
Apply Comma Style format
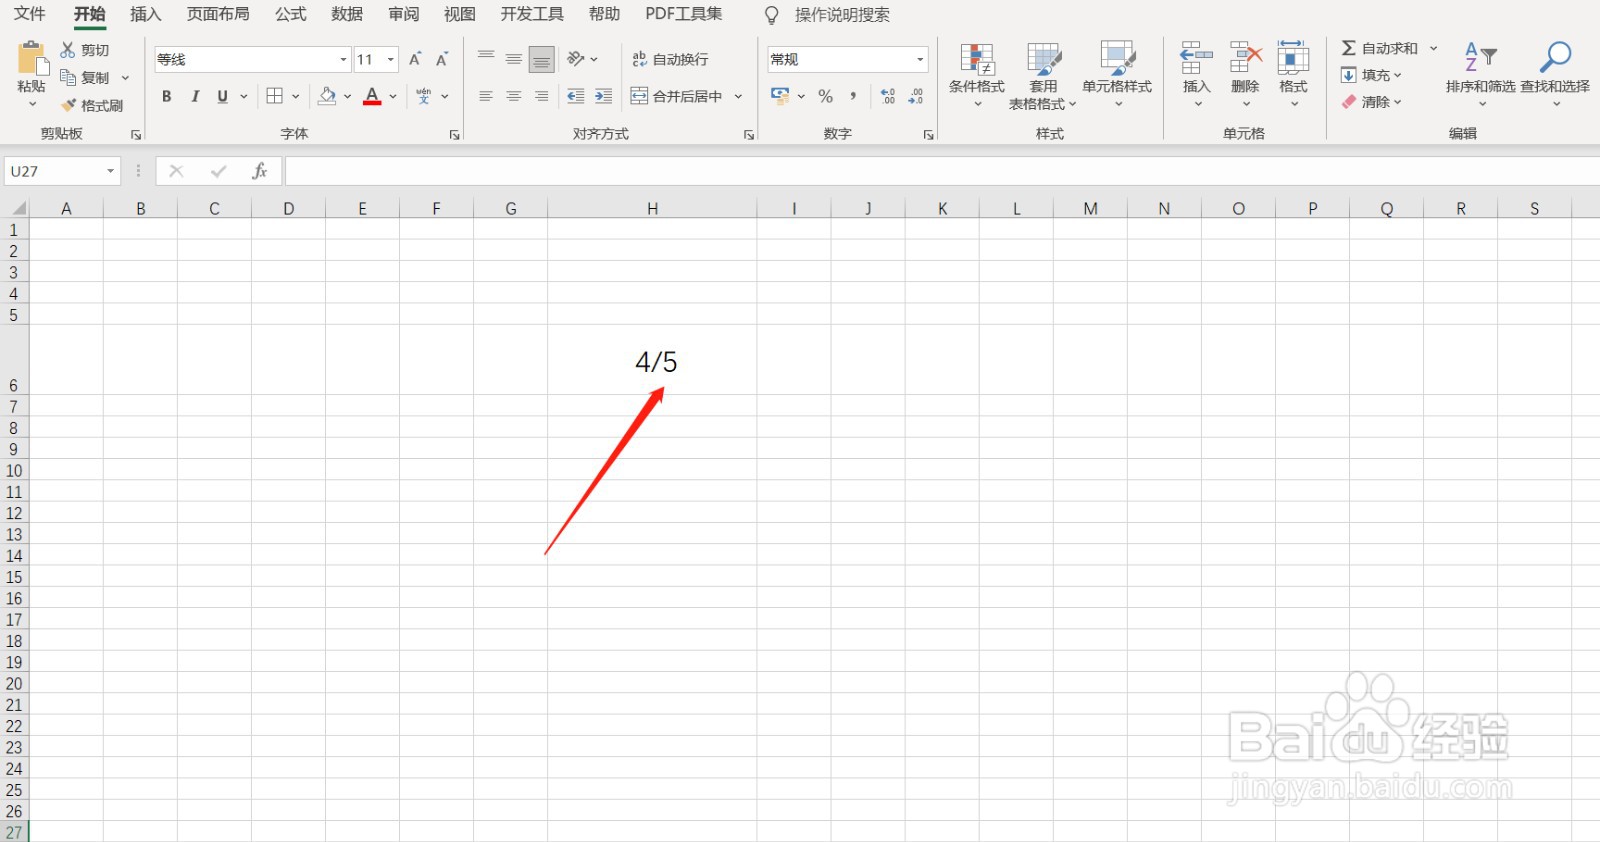(x=853, y=96)
